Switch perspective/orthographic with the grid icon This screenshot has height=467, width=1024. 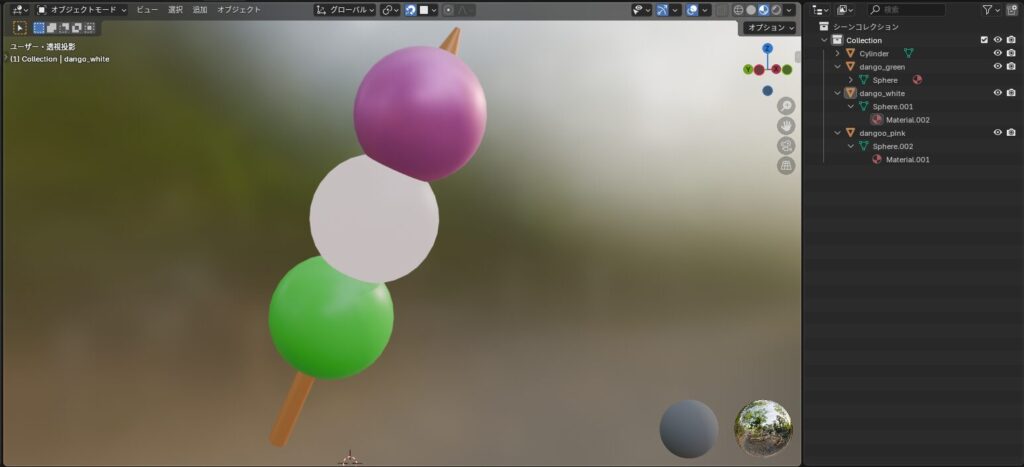click(786, 165)
